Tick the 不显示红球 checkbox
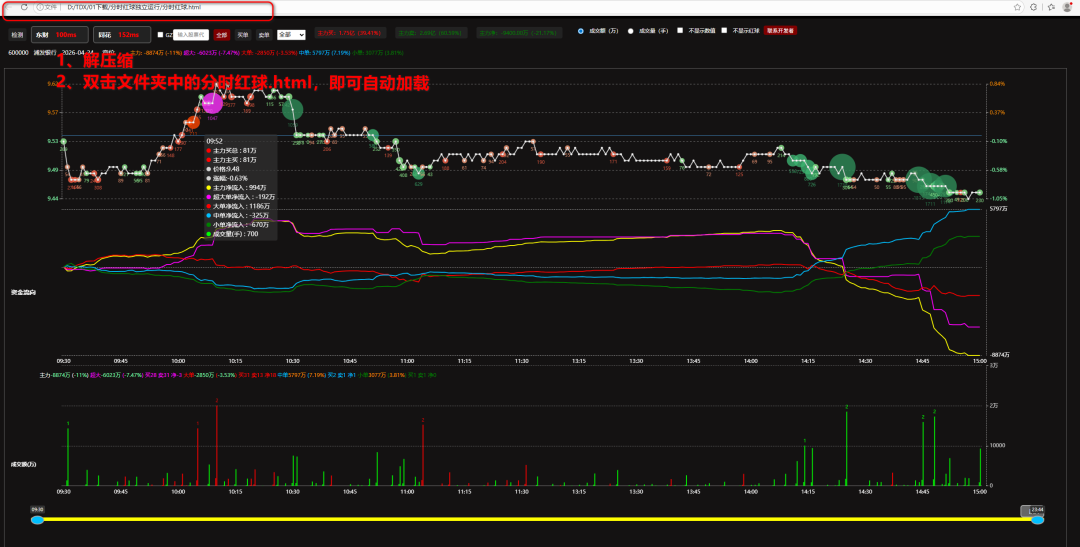 (x=725, y=31)
